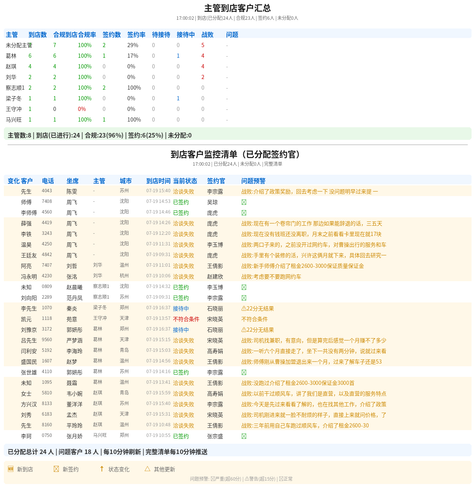Click 电话 column header in monitoring list
Image resolution: width=475 pixels, height=500 pixels.
point(48,181)
